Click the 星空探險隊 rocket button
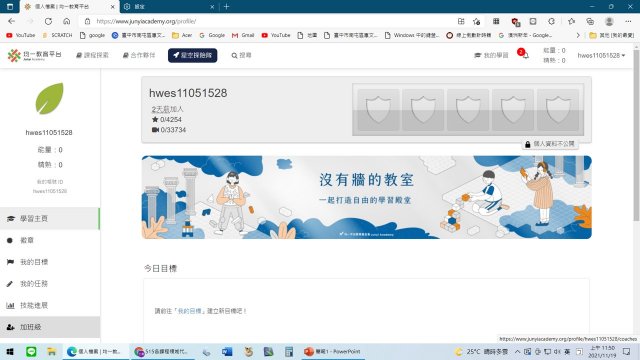Screen dimensions: 640x360 pos(192,55)
